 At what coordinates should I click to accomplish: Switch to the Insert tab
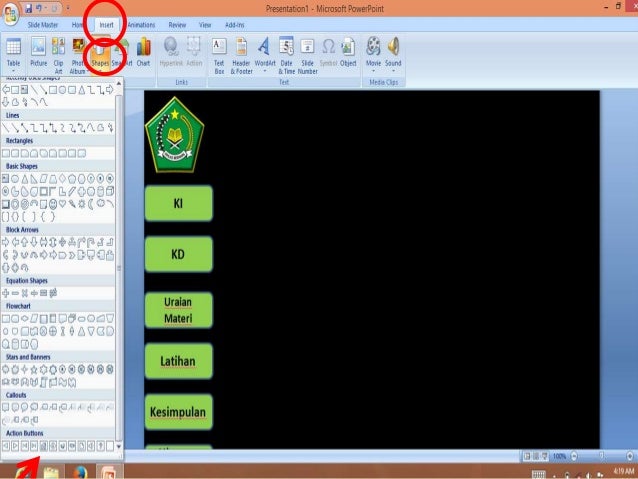(106, 25)
